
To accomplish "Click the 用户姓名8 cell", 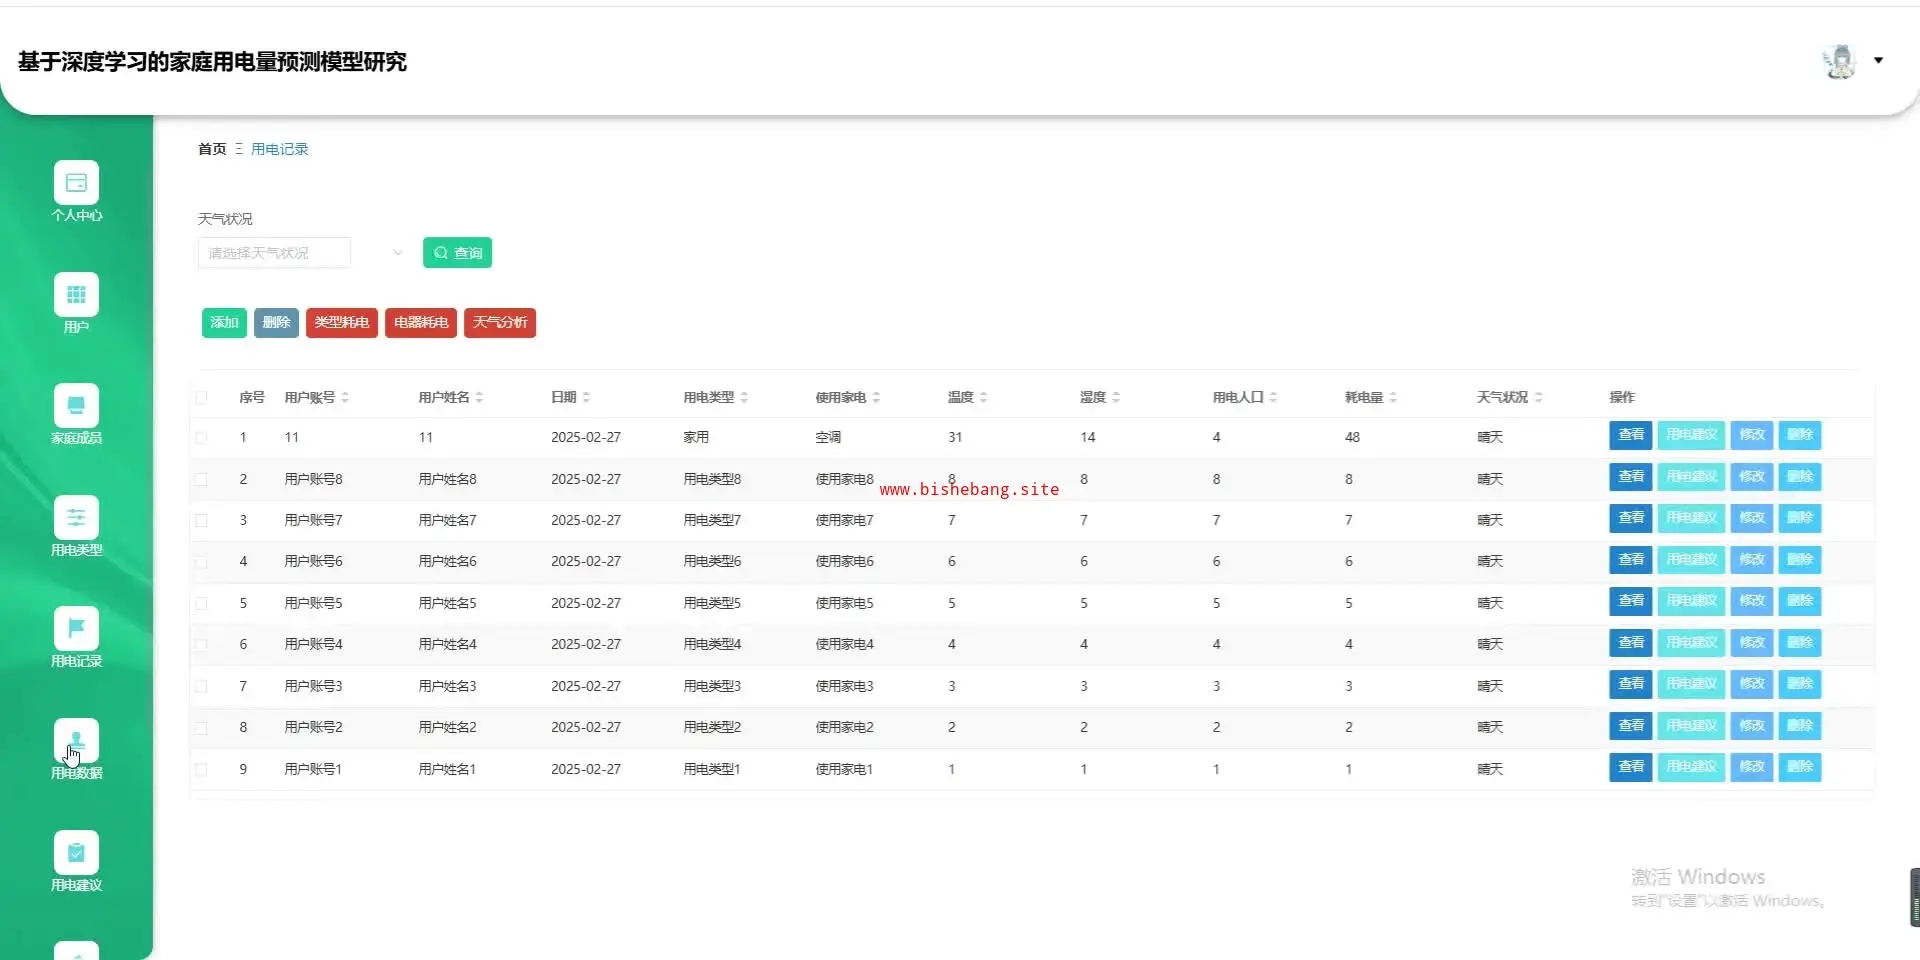I will (447, 479).
